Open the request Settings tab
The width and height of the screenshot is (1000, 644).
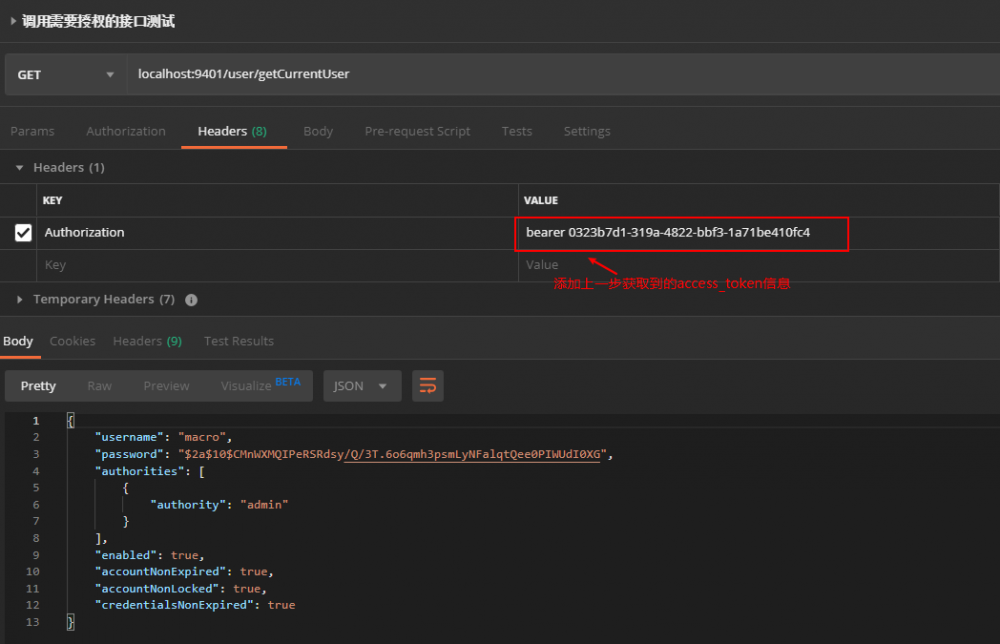click(x=587, y=131)
